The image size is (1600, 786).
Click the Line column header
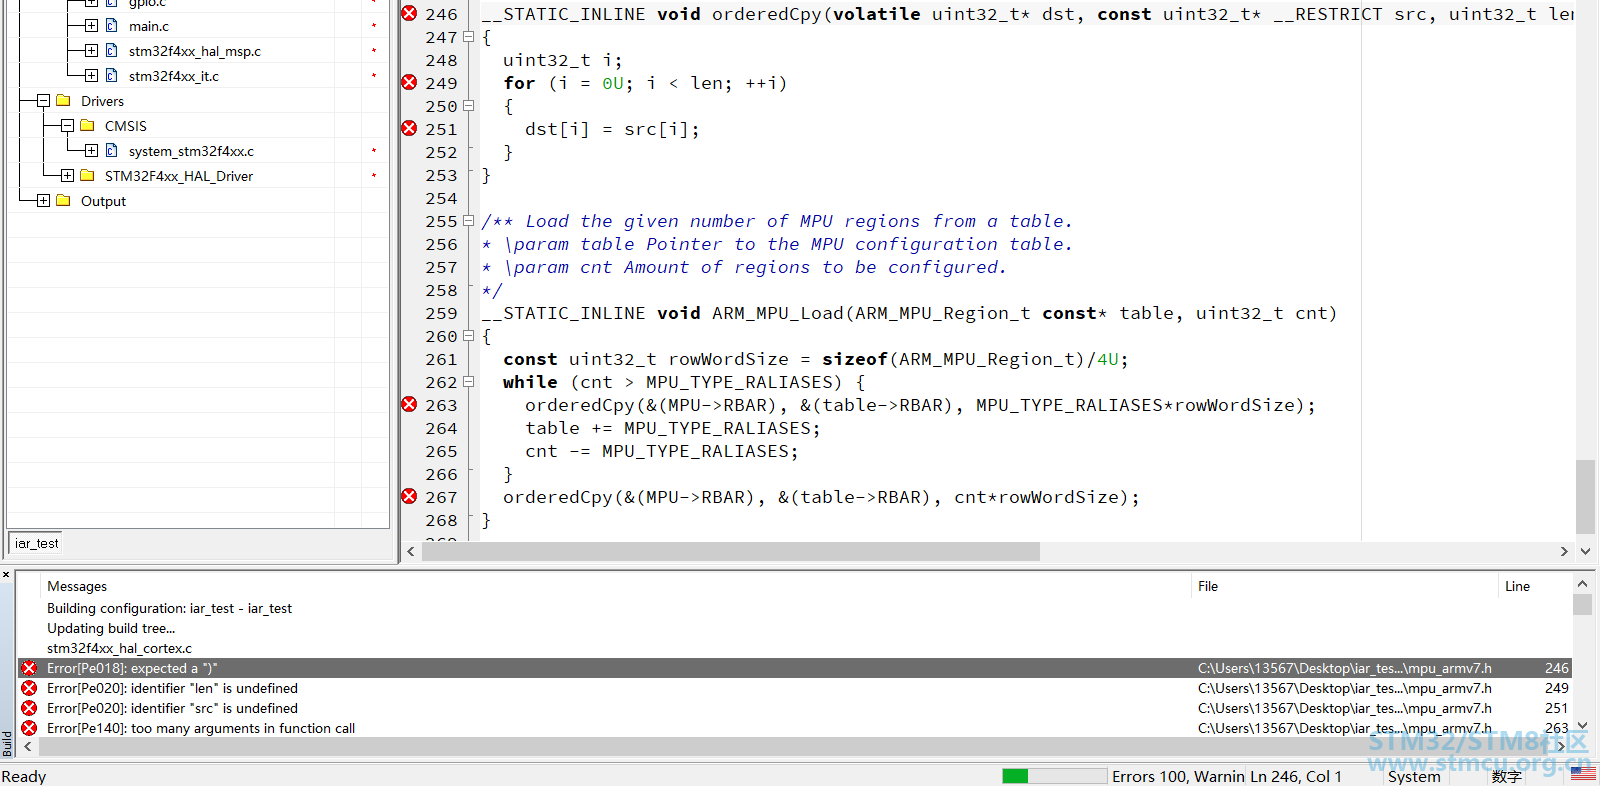point(1517,586)
